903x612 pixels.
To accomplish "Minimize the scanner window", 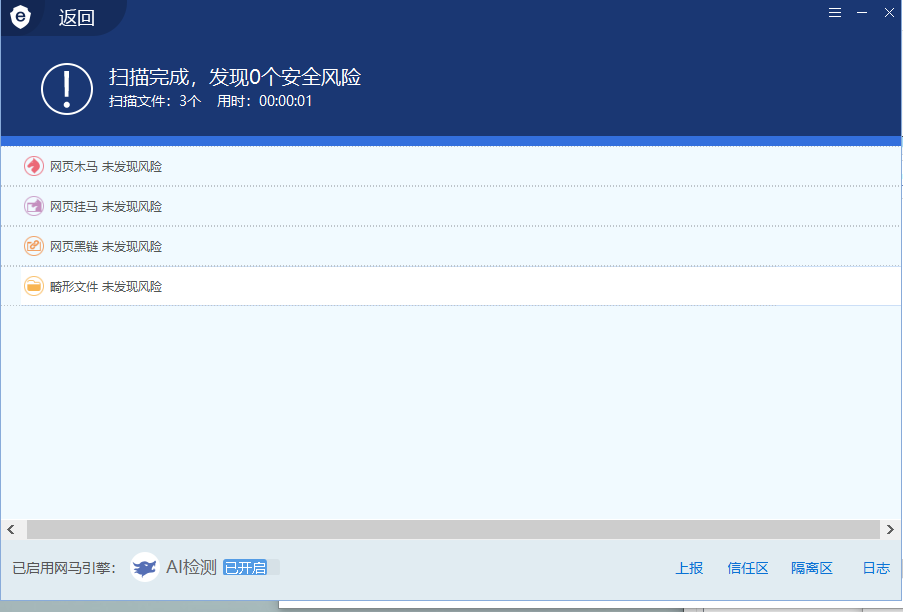I will pos(862,13).
